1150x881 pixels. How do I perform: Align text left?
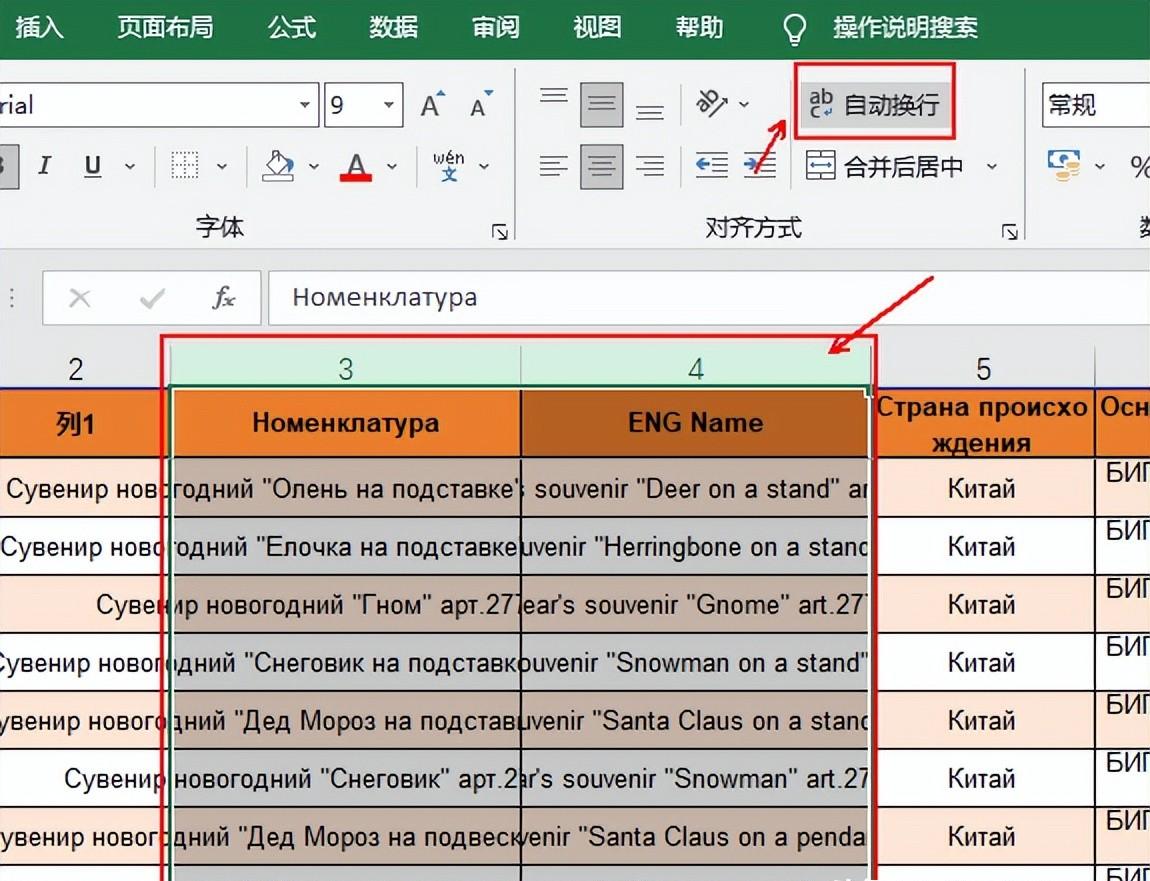tap(554, 167)
